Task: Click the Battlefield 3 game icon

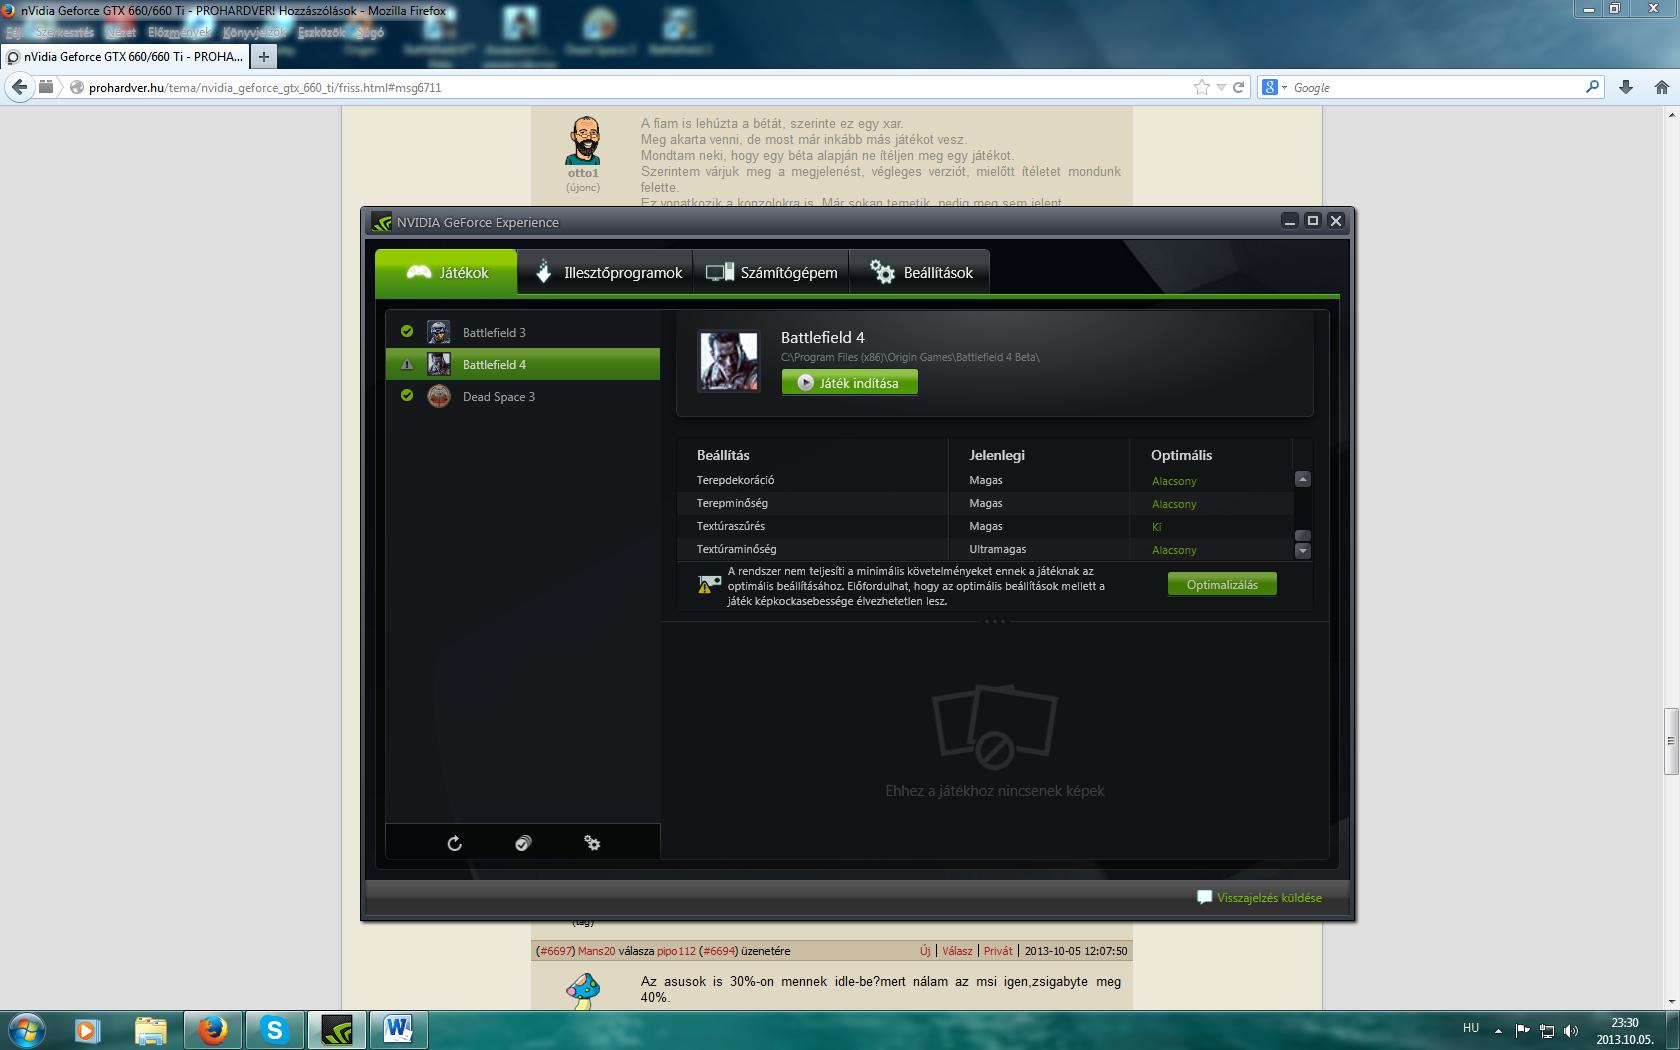Action: click(439, 332)
